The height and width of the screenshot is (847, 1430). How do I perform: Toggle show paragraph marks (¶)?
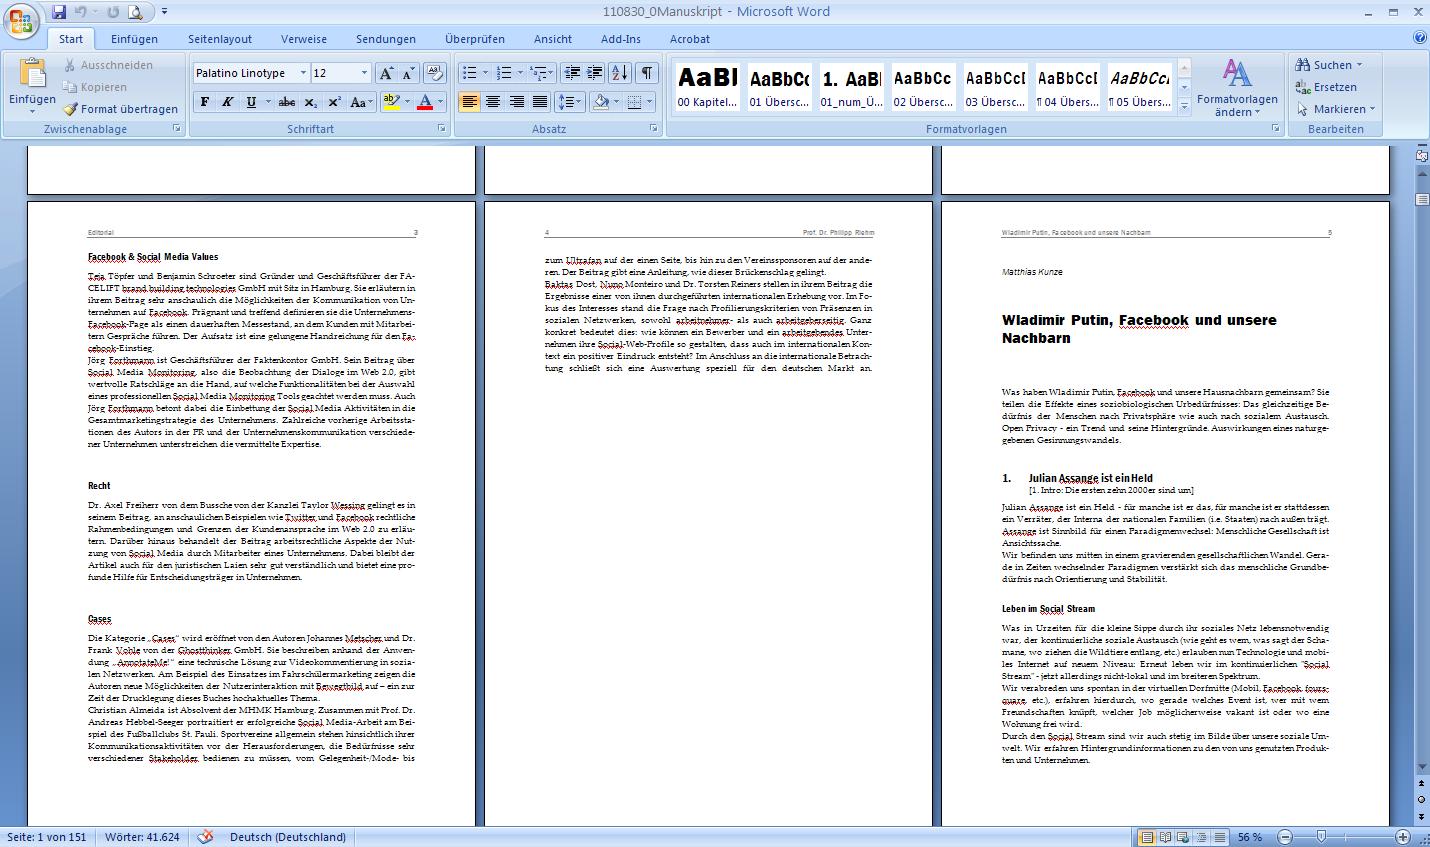[647, 73]
